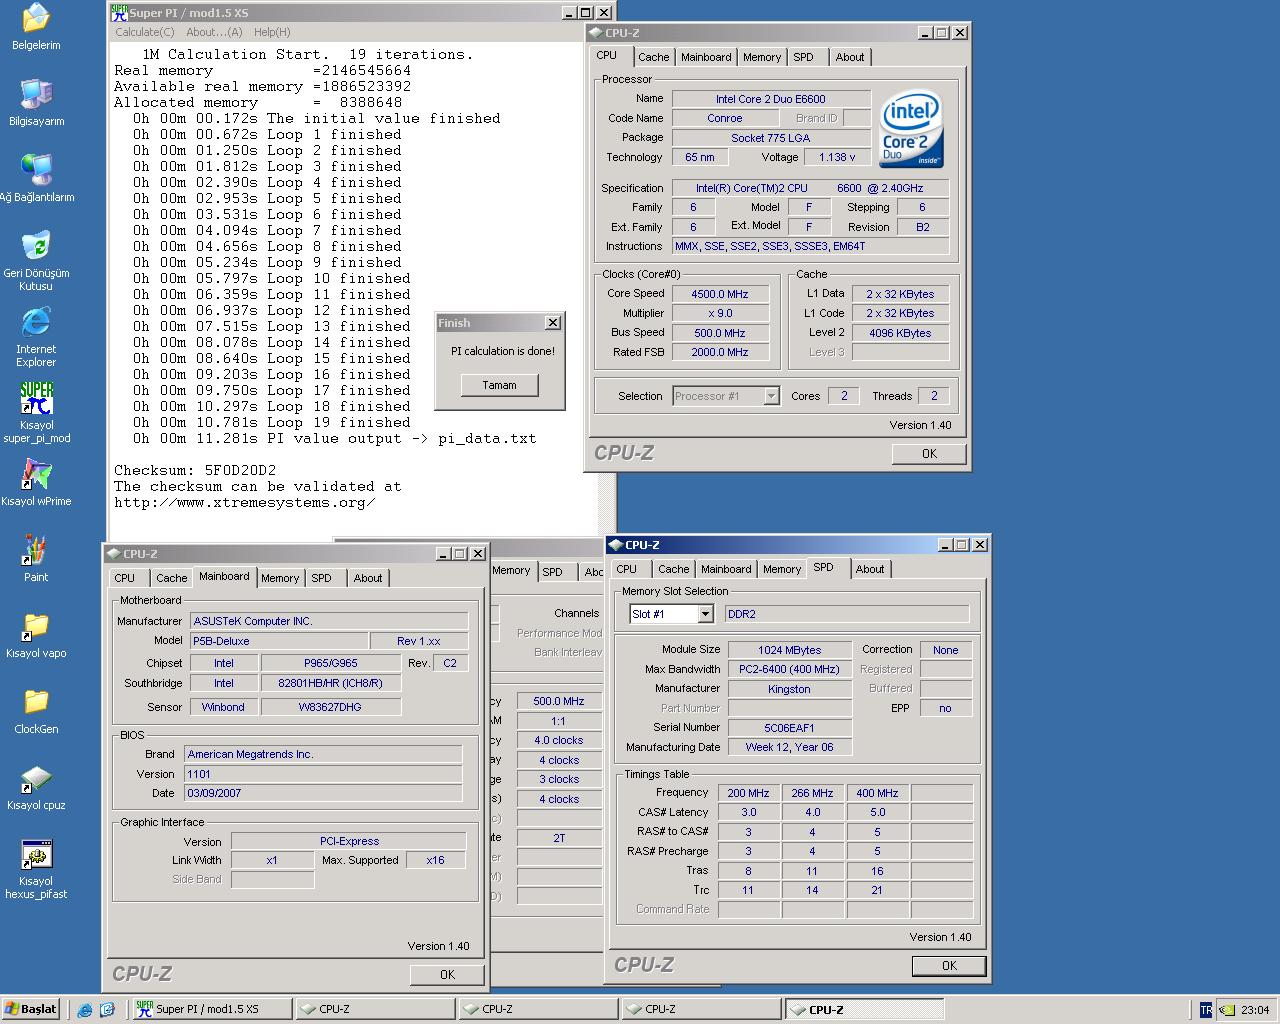Select SPD tab in middle Memory CPU-Z window
The height and width of the screenshot is (1024, 1280).
tap(553, 572)
